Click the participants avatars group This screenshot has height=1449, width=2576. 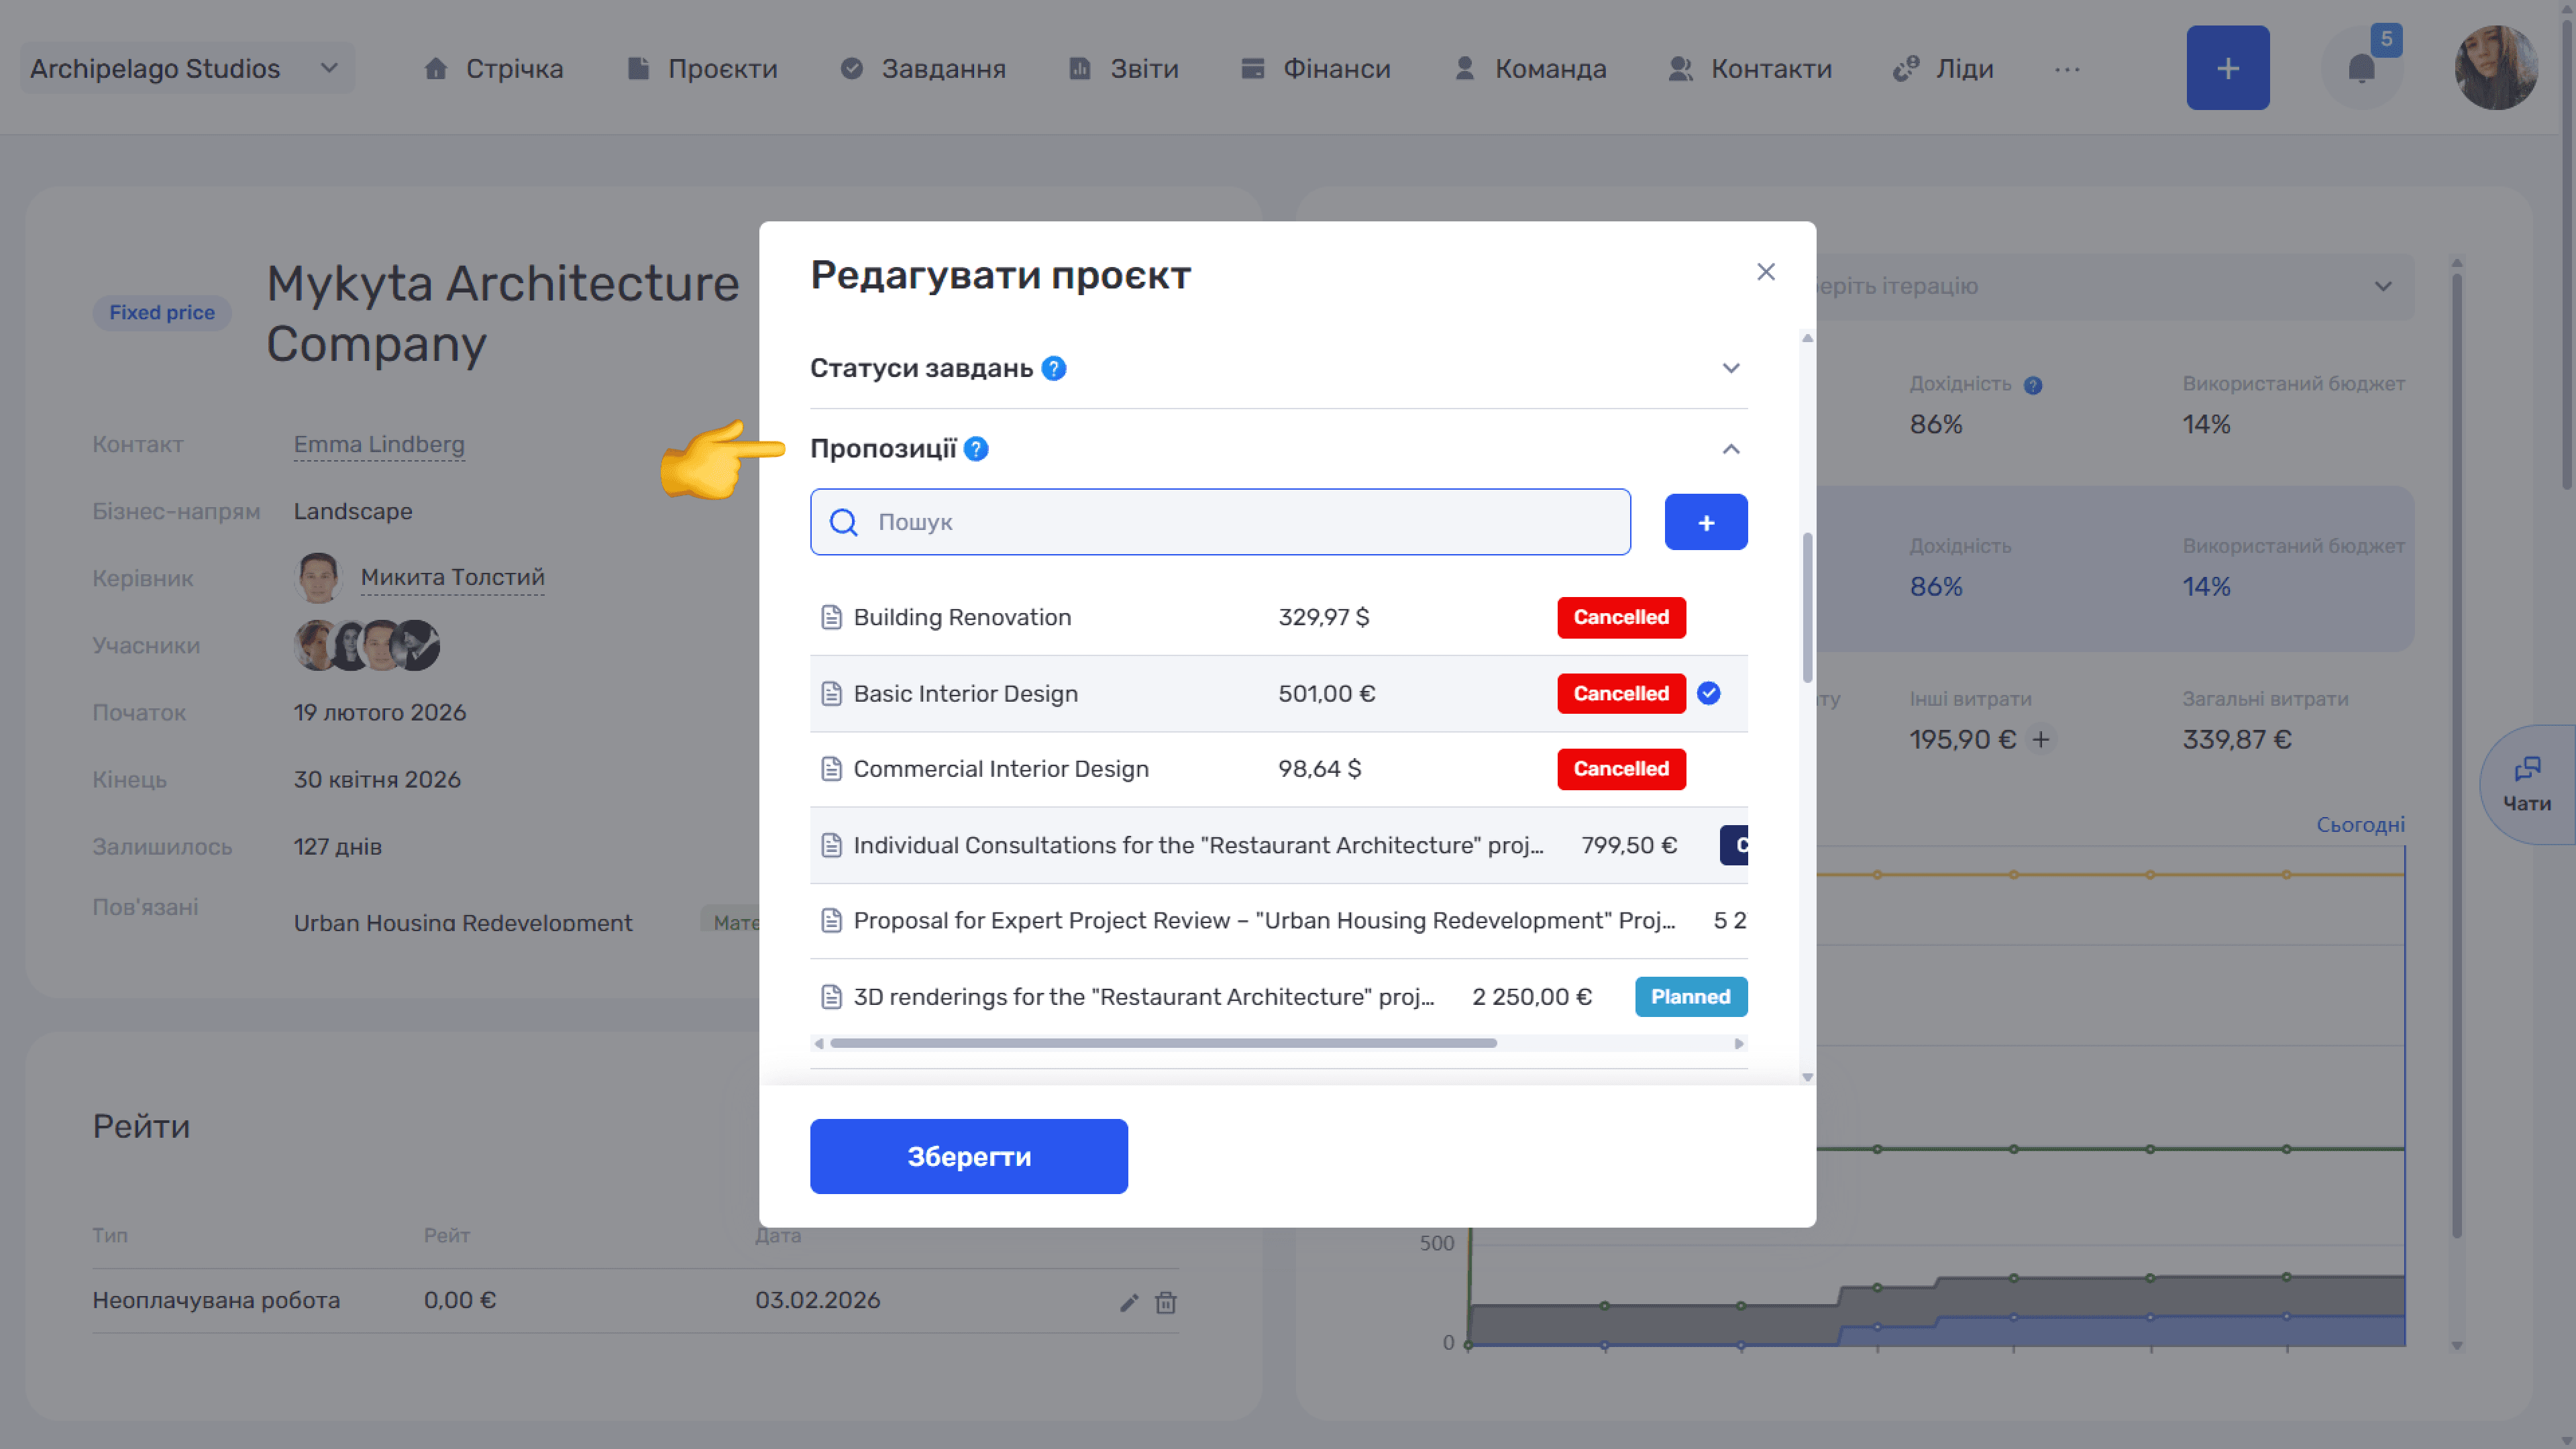366,645
